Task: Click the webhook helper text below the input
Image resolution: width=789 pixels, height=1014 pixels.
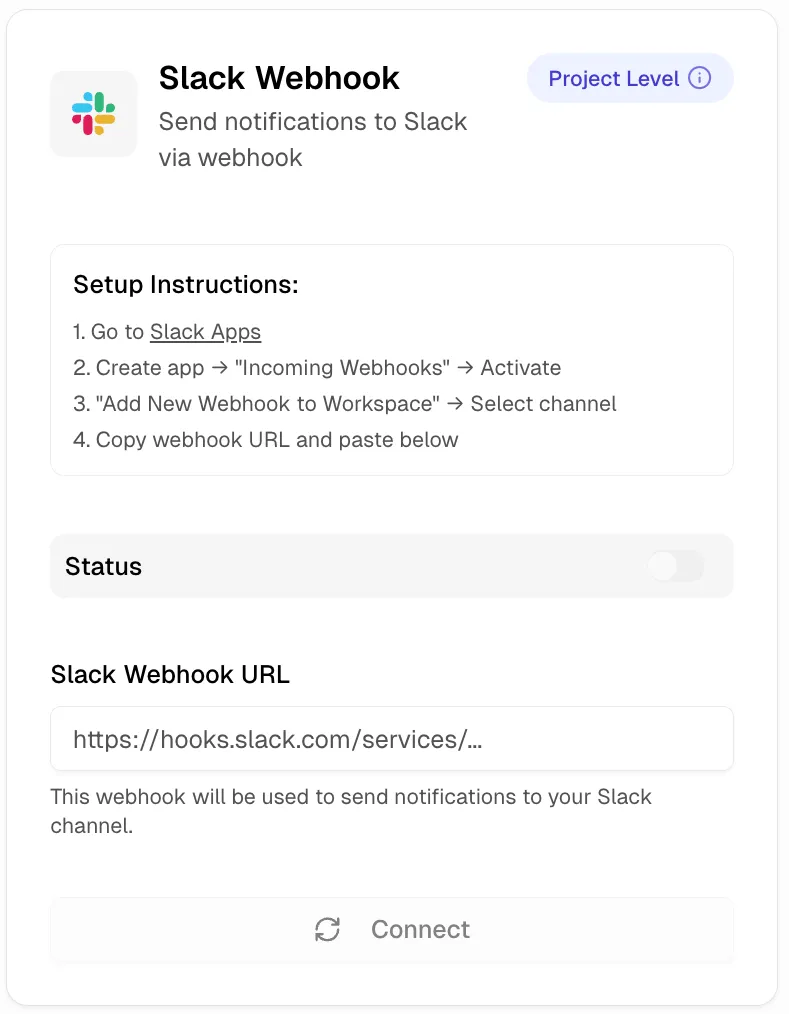Action: (351, 810)
